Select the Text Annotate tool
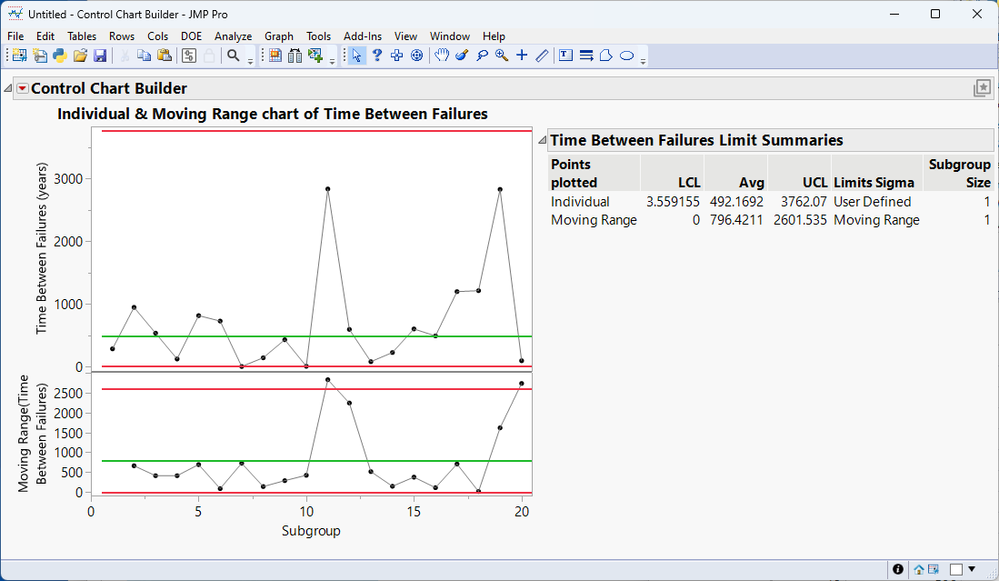Viewport: 999px width, 581px height. pos(566,55)
